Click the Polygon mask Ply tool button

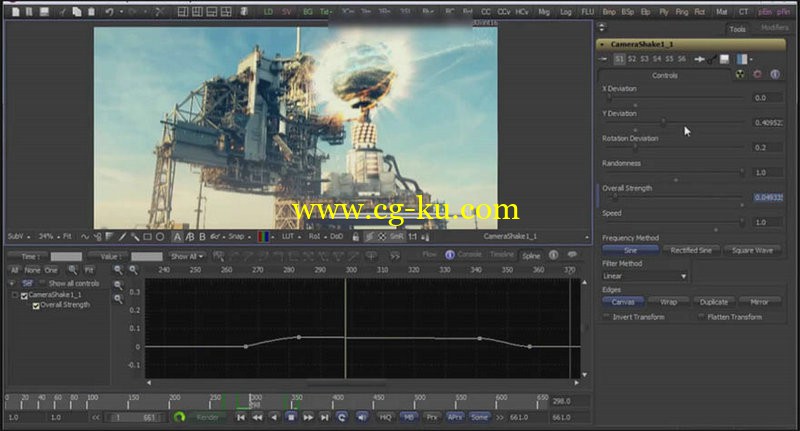[664, 11]
